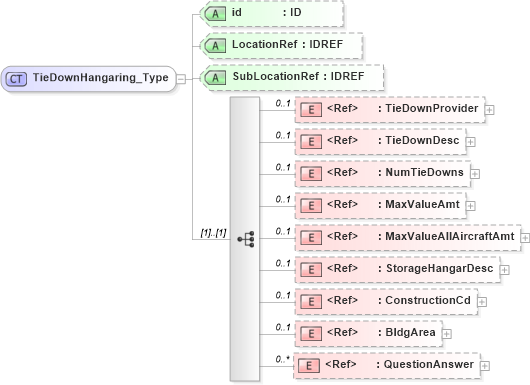The height and width of the screenshot is (385, 530).
Task: Click the 0..1 cardinality of TieDownProvider
Action: coord(283,103)
